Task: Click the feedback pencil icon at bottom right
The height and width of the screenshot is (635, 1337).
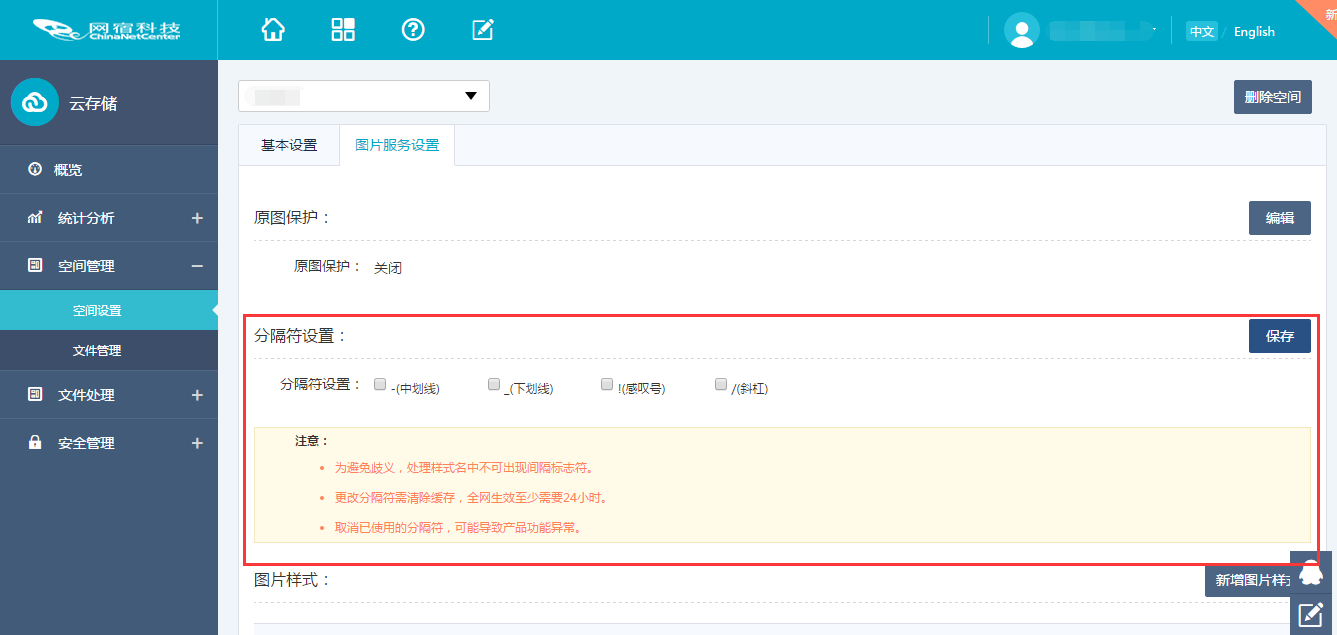Action: (x=1311, y=614)
